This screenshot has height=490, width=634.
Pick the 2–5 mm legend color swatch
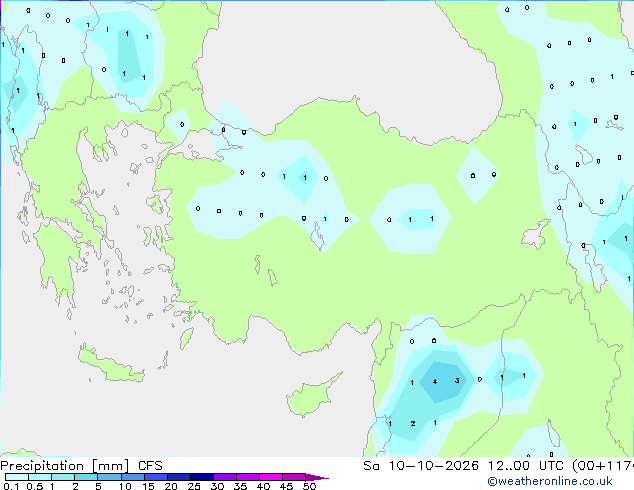[x=86, y=477]
